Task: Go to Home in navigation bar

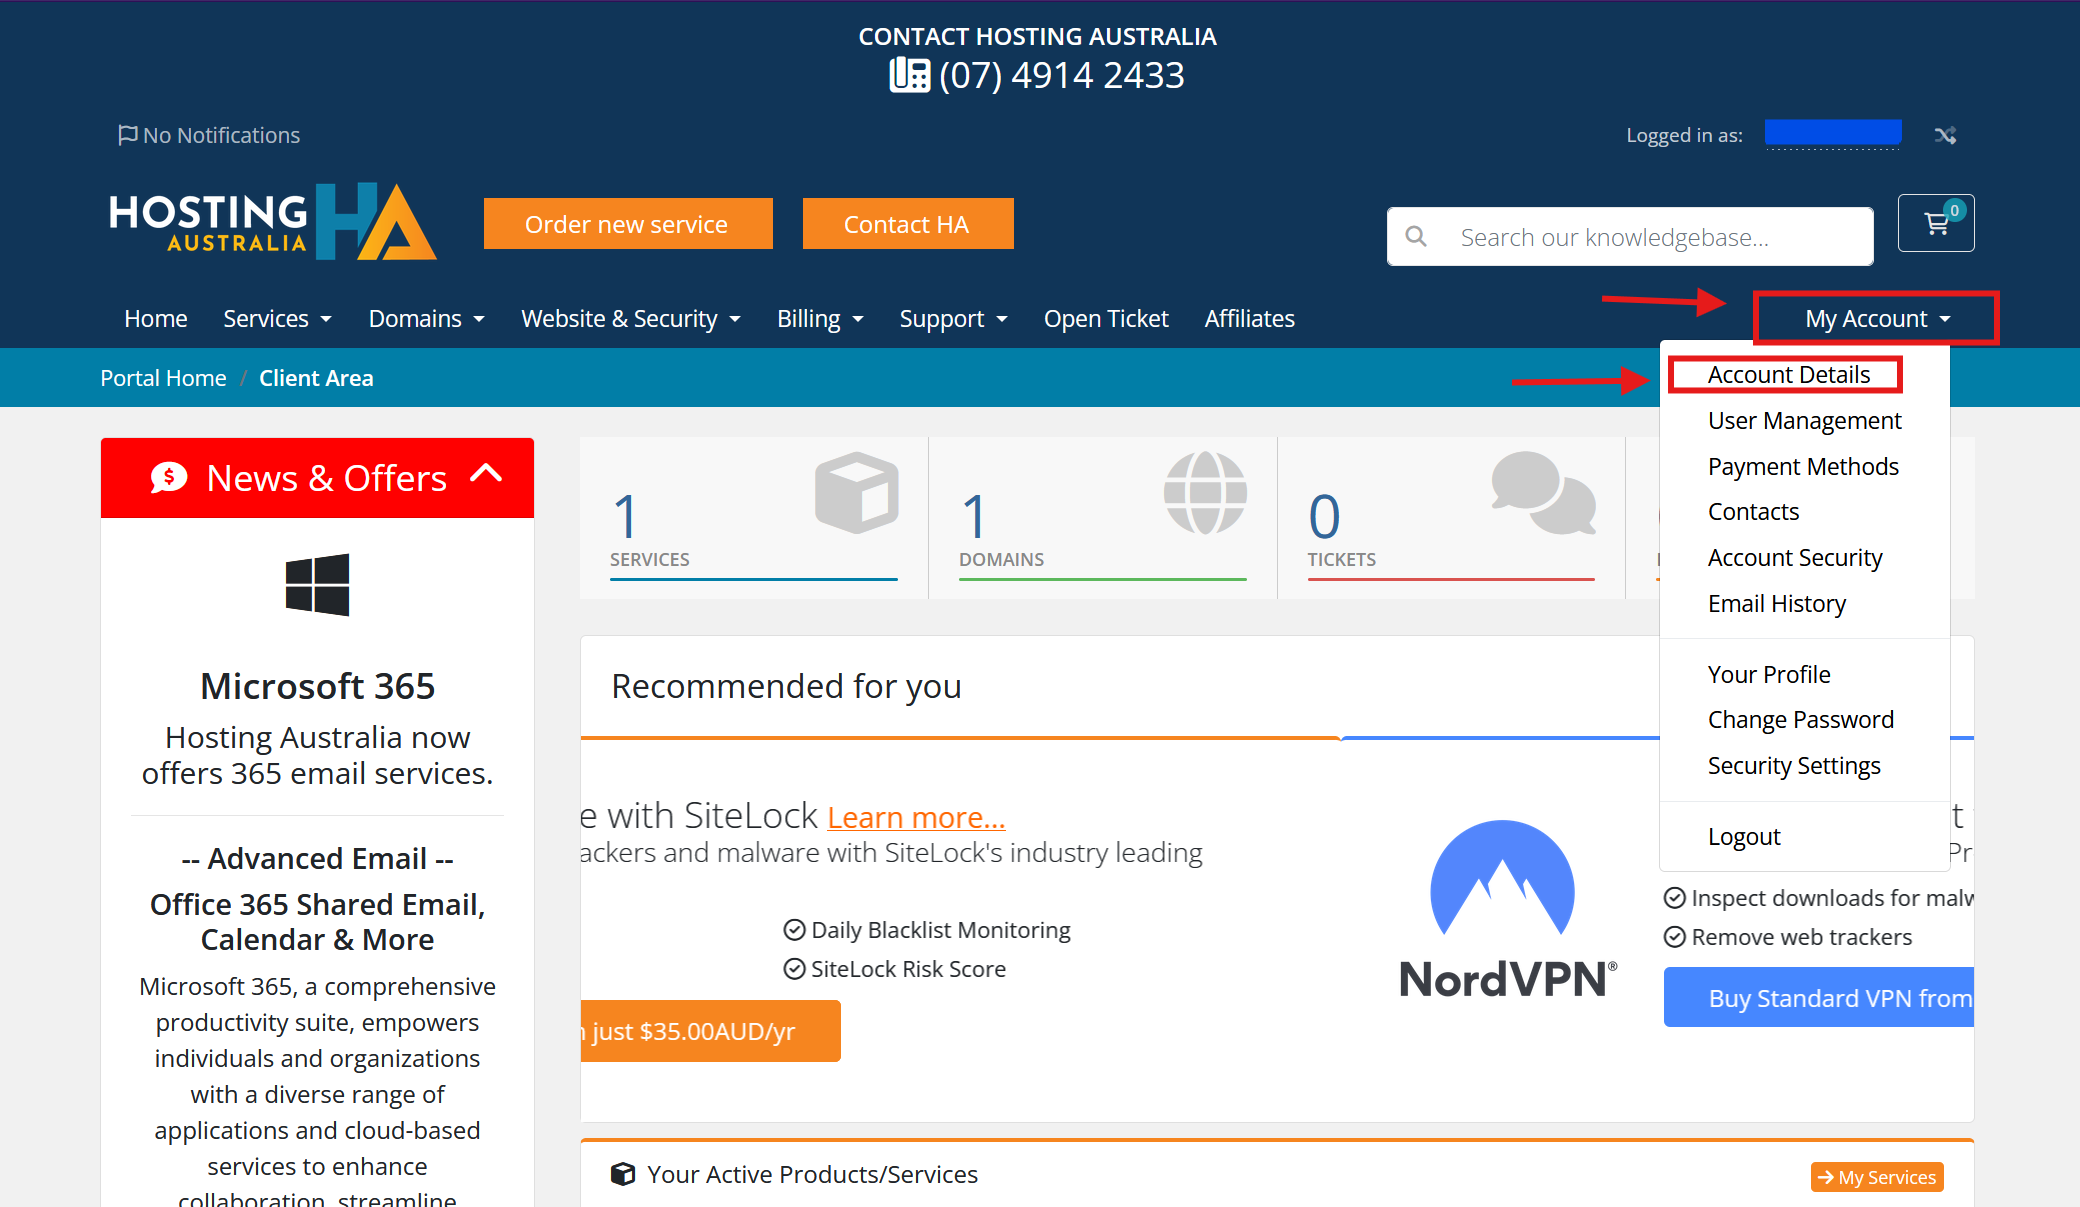Action: (156, 319)
